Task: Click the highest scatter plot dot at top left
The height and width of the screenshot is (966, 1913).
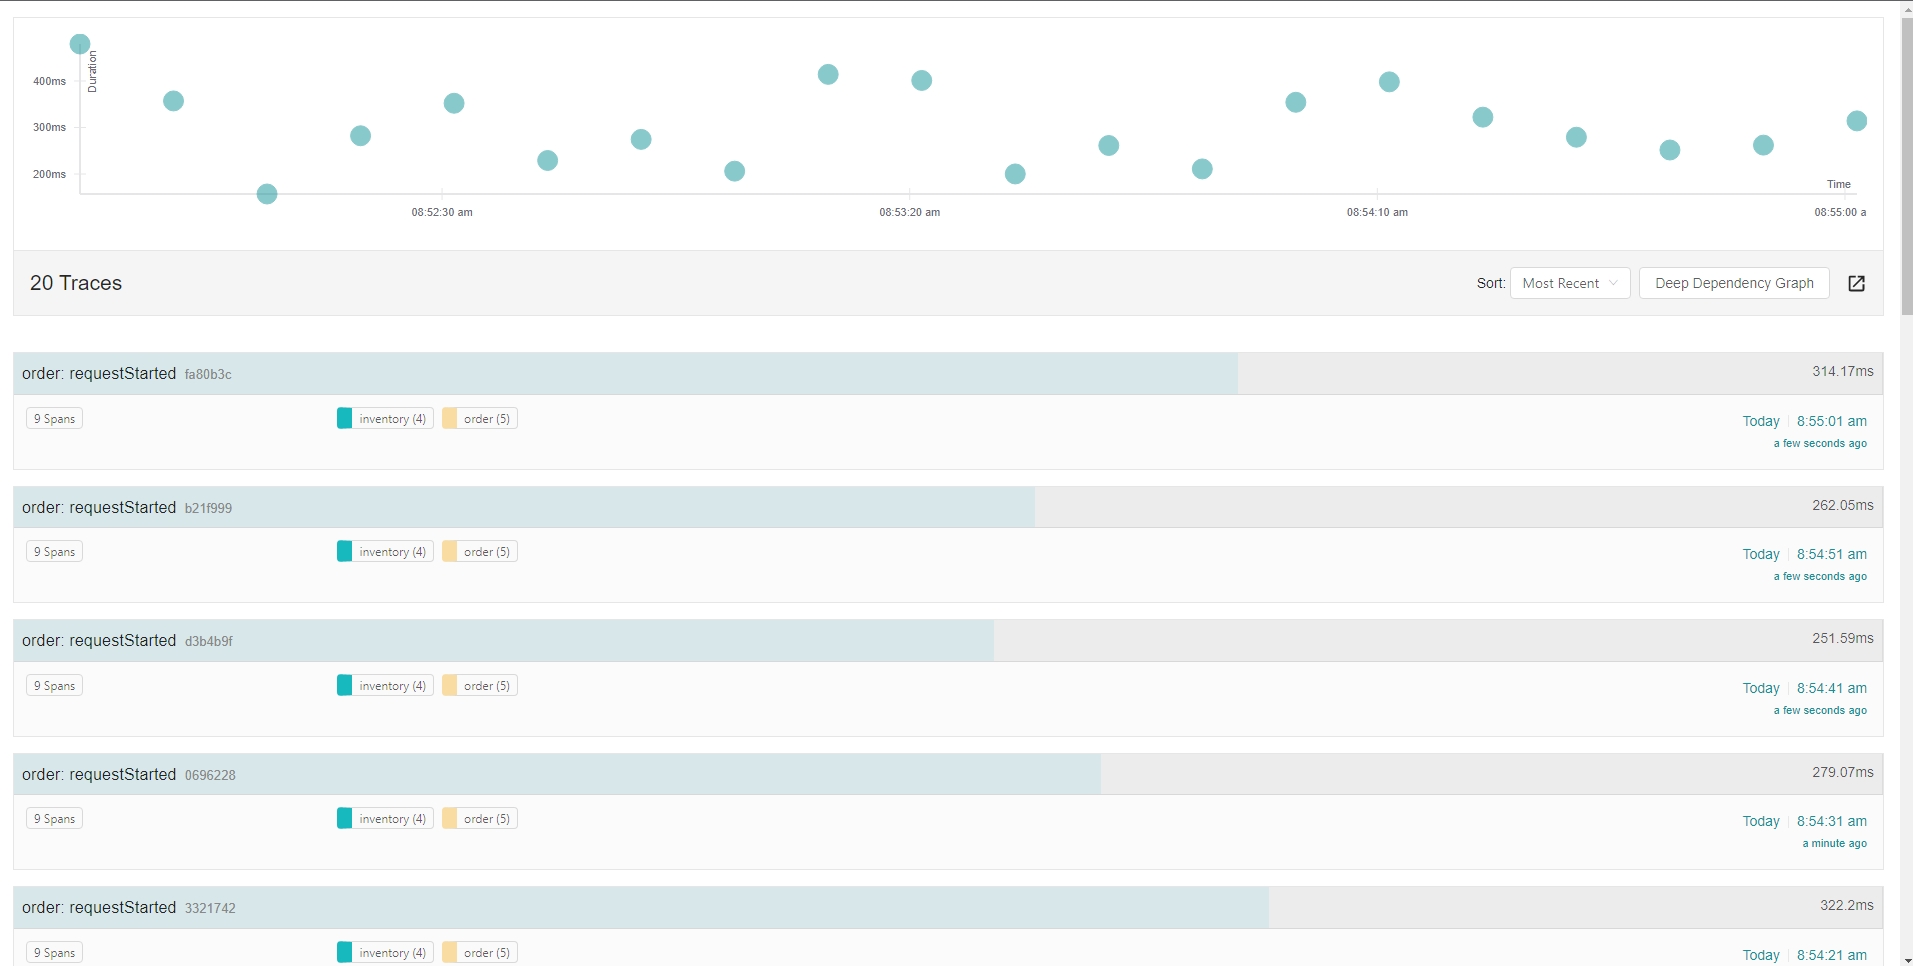Action: [x=80, y=44]
